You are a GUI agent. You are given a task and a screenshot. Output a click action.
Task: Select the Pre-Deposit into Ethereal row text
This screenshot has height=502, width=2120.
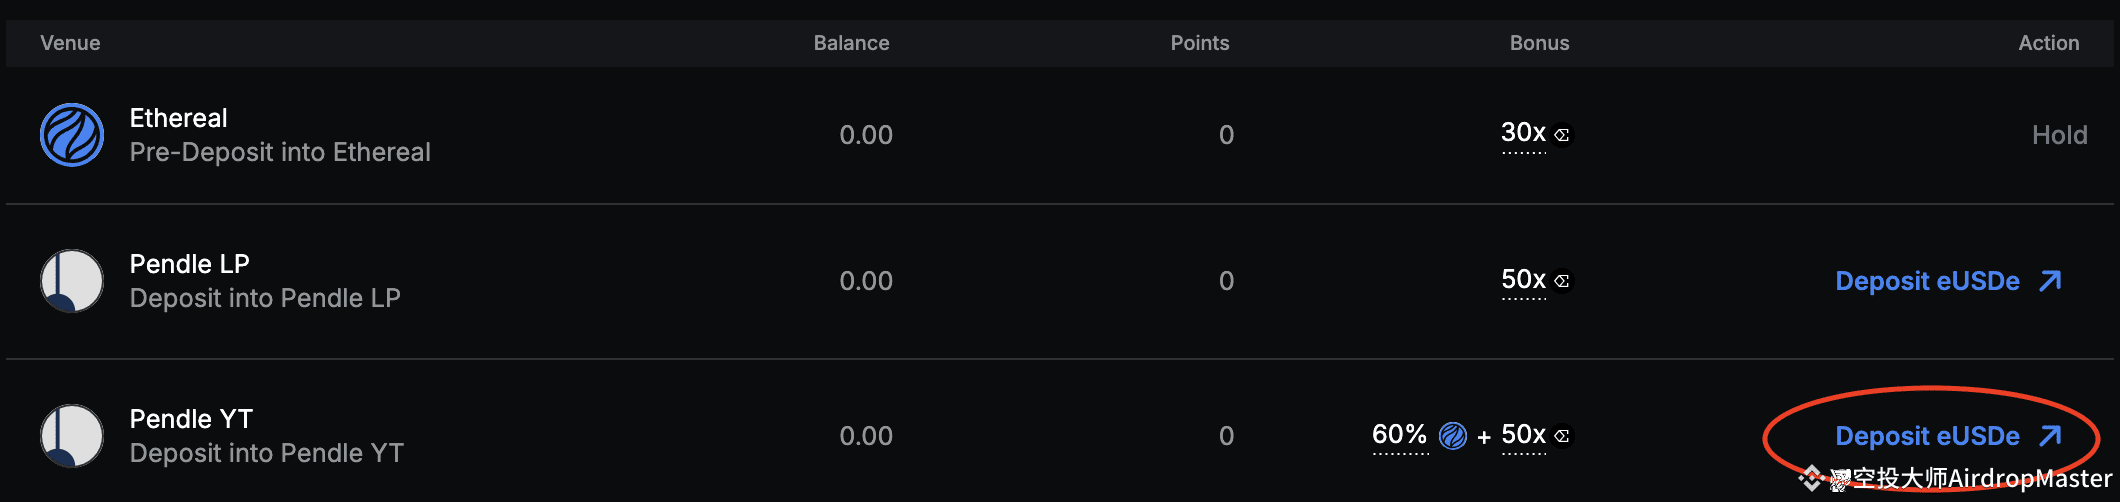click(x=280, y=152)
